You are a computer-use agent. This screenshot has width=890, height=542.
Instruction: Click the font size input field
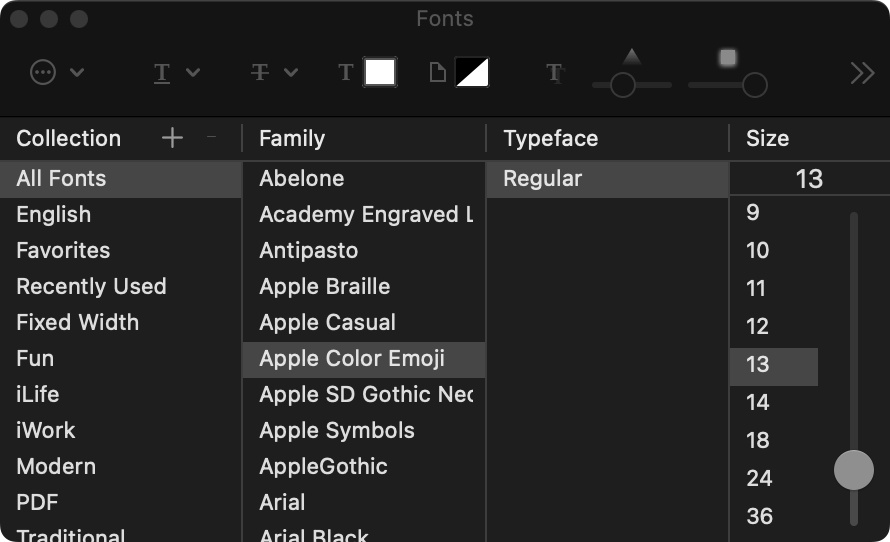click(808, 179)
